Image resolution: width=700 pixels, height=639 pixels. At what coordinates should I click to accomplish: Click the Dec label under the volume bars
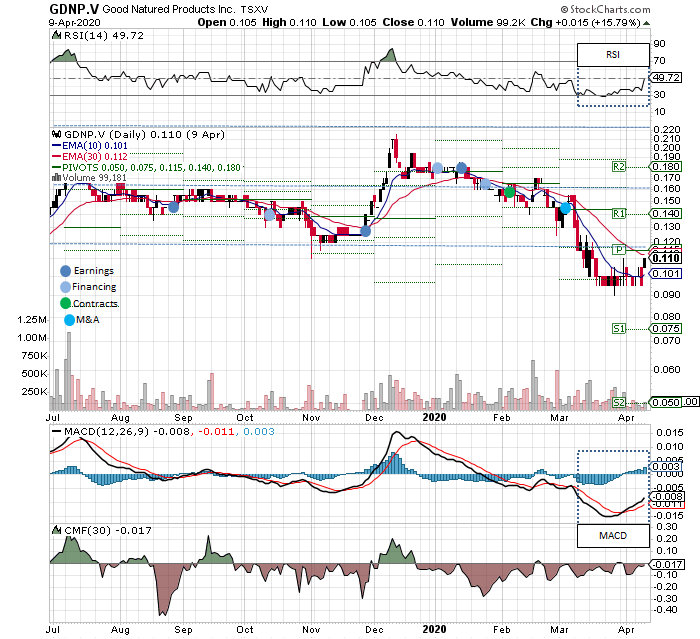click(x=374, y=418)
